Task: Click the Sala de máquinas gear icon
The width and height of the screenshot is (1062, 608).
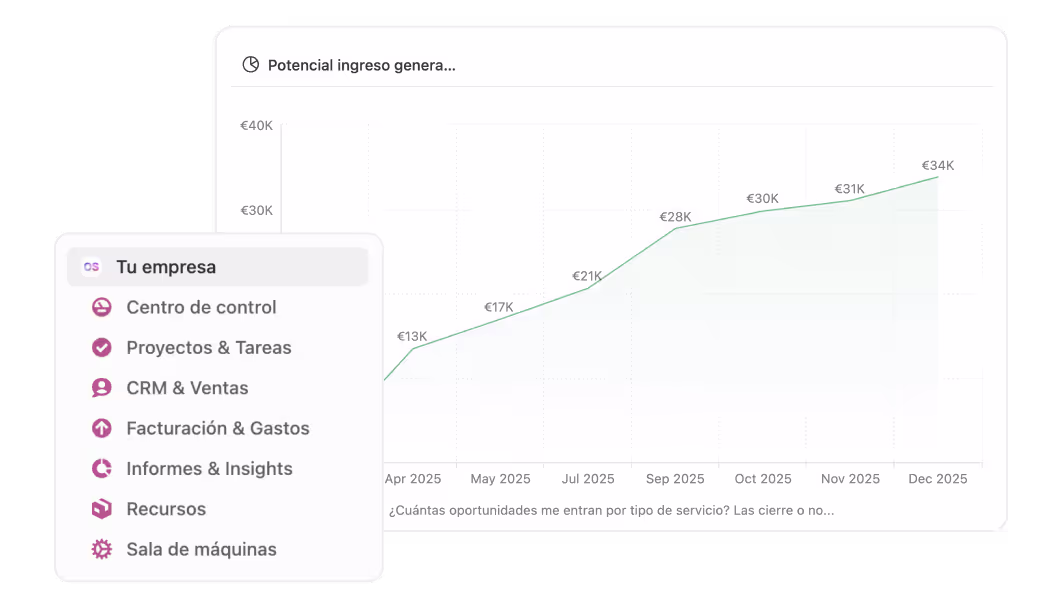Action: (102, 549)
